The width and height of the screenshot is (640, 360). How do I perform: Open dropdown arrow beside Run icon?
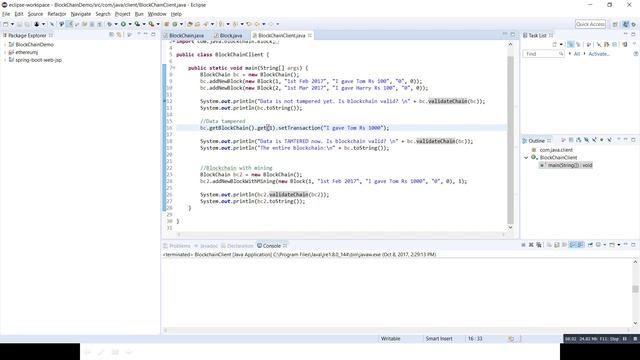pyautogui.click(x=130, y=24)
